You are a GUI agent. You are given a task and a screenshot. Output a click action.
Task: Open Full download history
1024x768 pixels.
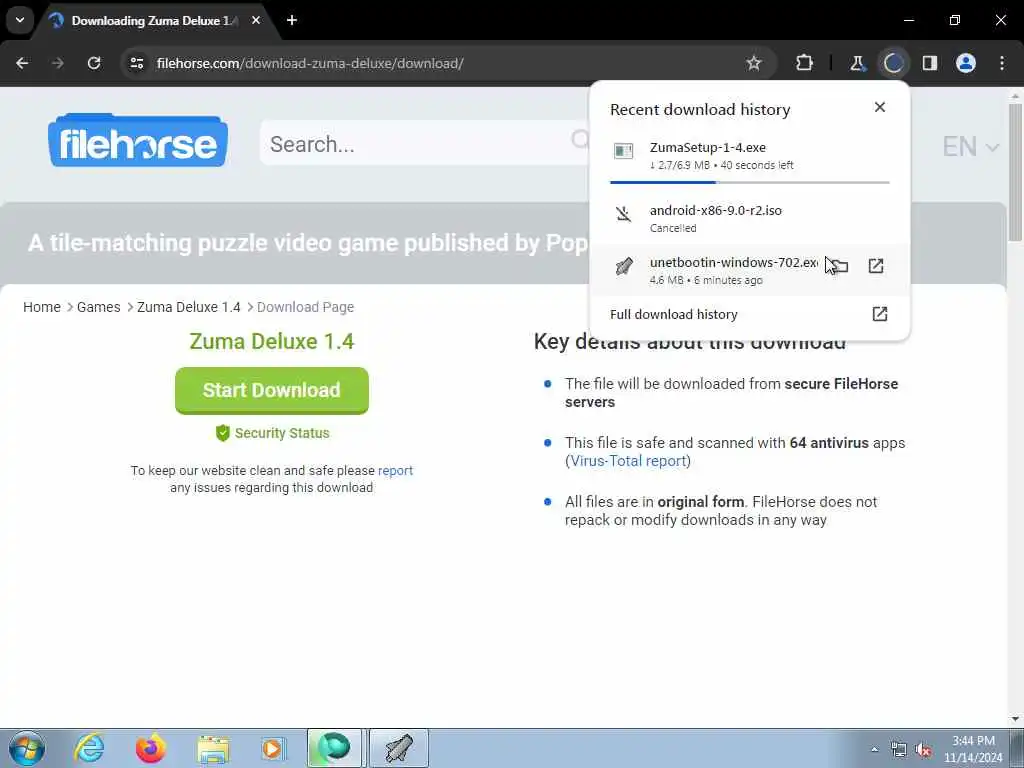click(x=750, y=314)
